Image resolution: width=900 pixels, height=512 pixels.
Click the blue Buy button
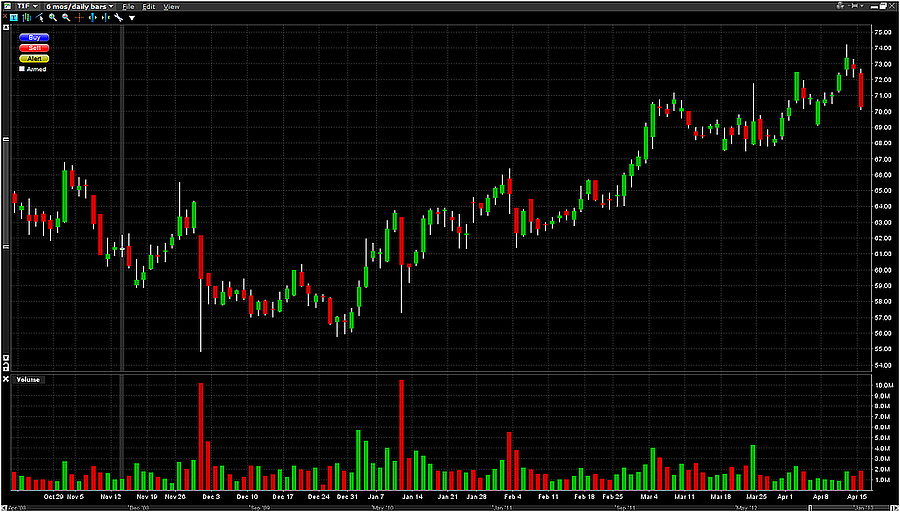(x=34, y=37)
